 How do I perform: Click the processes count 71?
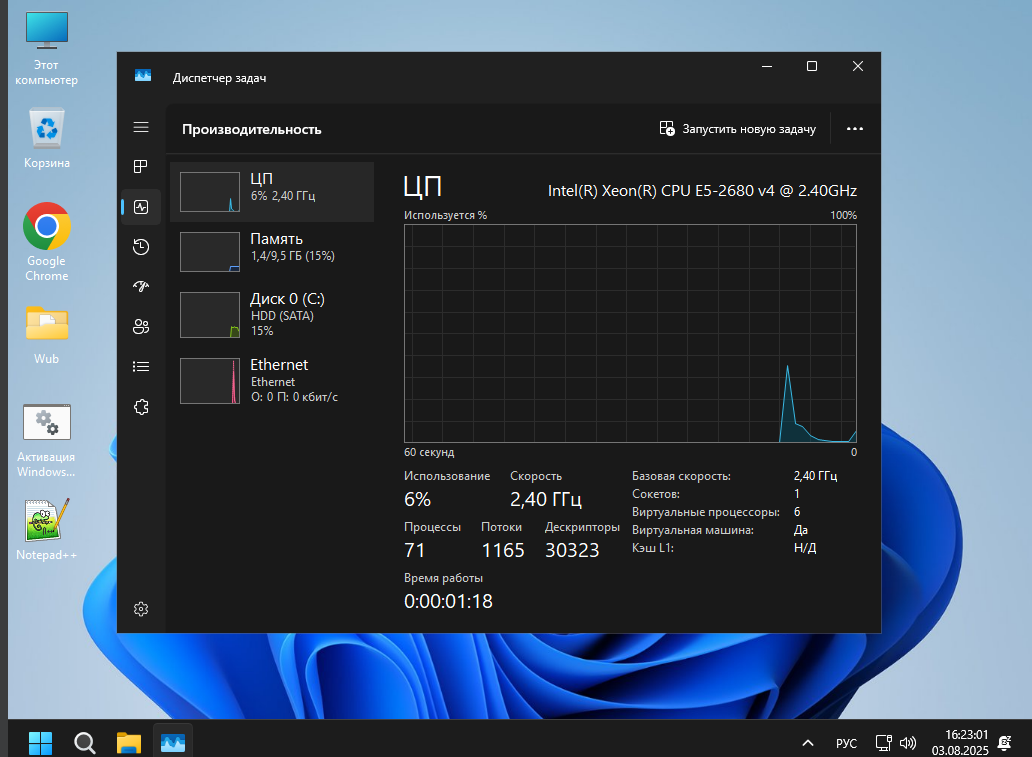[415, 550]
